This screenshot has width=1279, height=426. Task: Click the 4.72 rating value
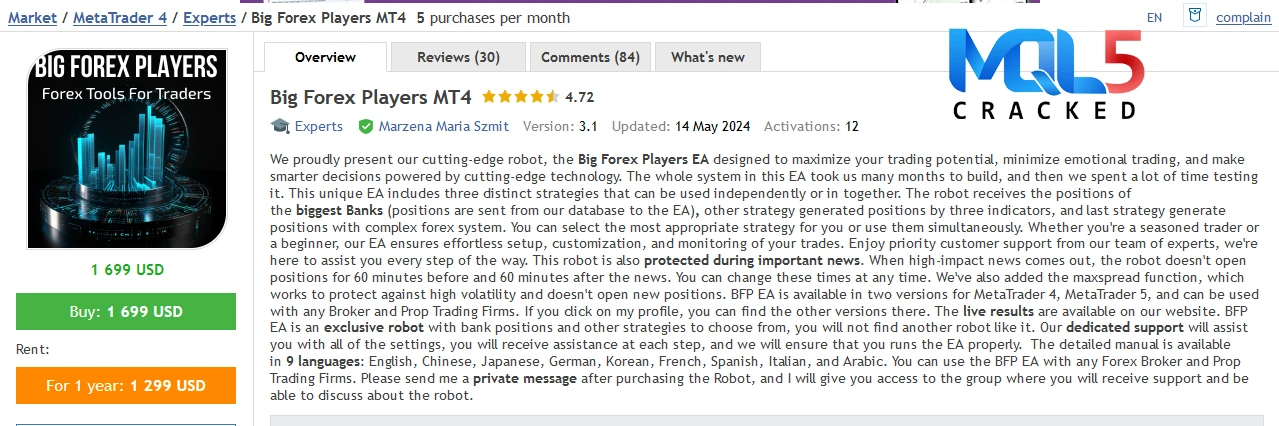pyautogui.click(x=579, y=97)
